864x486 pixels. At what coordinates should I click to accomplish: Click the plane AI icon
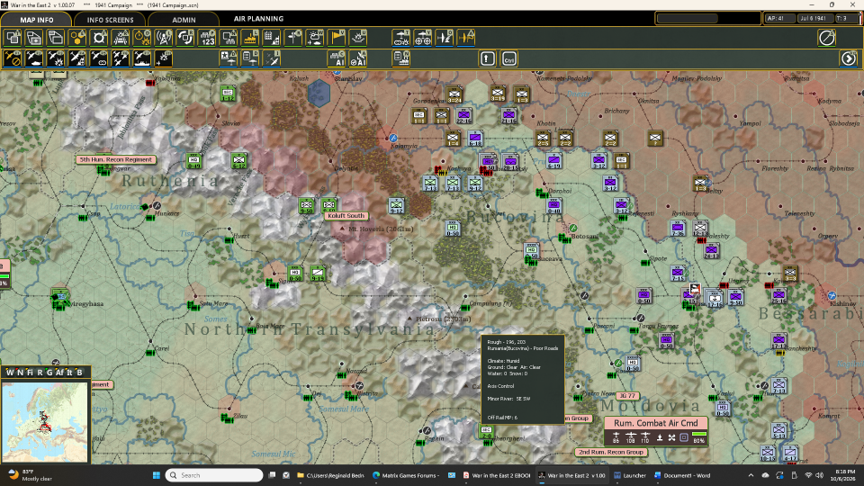coord(358,58)
